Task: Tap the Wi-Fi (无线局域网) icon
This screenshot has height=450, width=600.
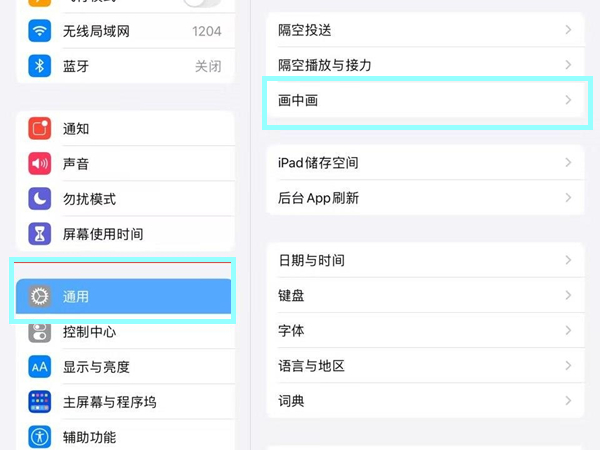Action: (x=40, y=32)
